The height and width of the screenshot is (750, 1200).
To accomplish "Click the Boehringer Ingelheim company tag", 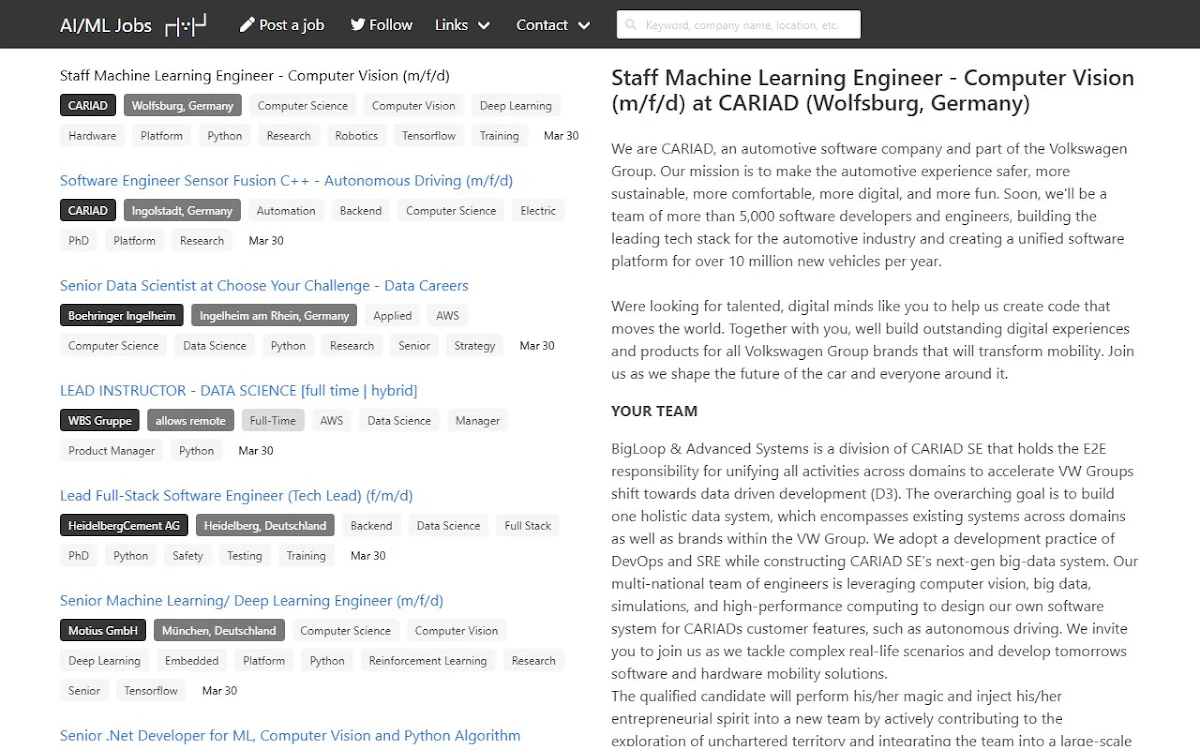I will 121,316.
